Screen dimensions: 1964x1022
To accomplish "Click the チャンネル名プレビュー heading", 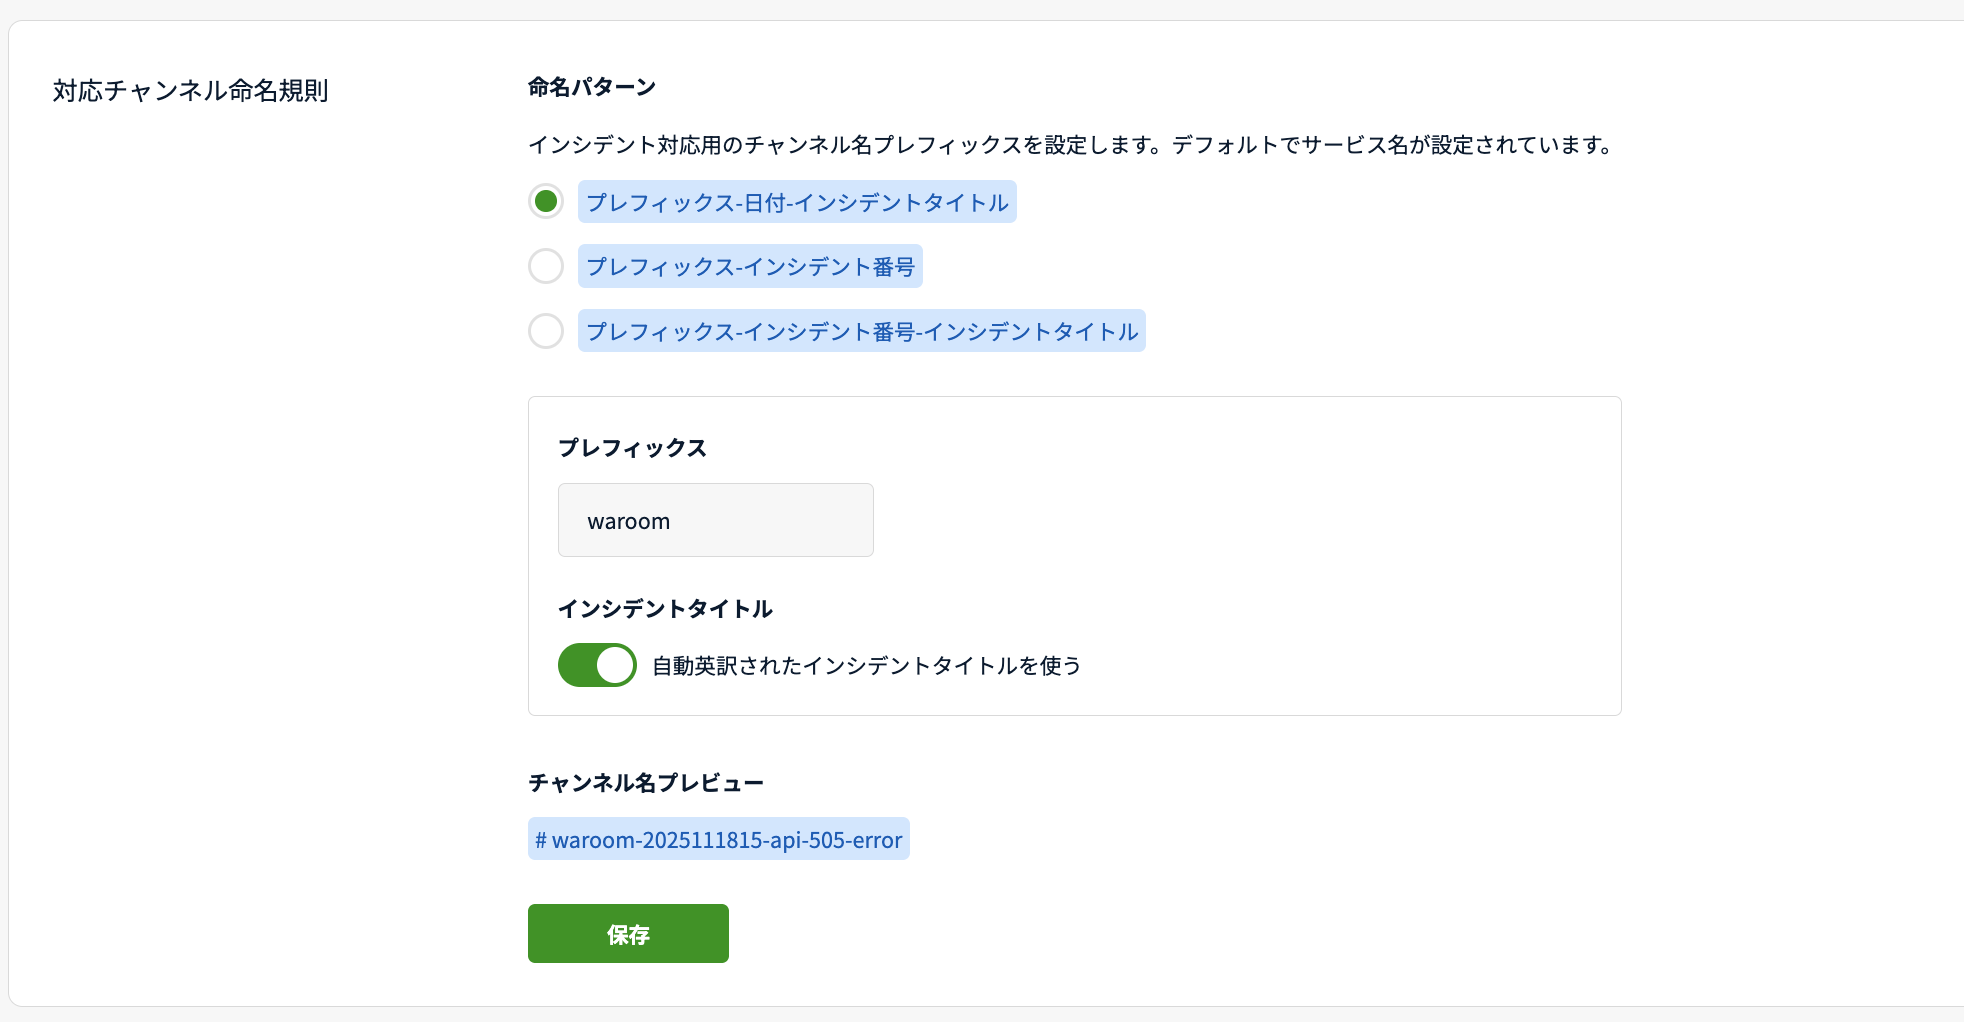I will point(645,783).
